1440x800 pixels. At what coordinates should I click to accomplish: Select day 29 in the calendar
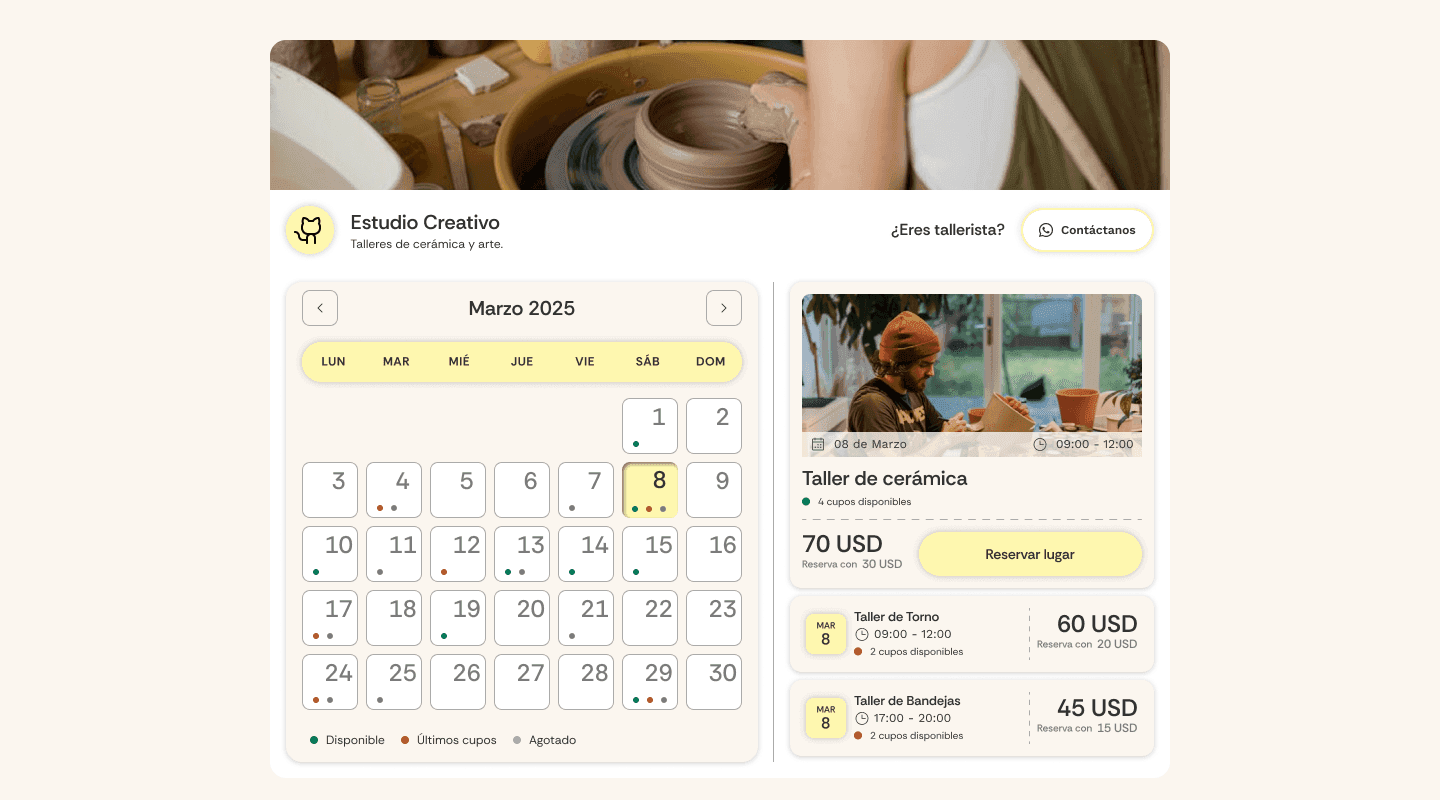click(650, 682)
